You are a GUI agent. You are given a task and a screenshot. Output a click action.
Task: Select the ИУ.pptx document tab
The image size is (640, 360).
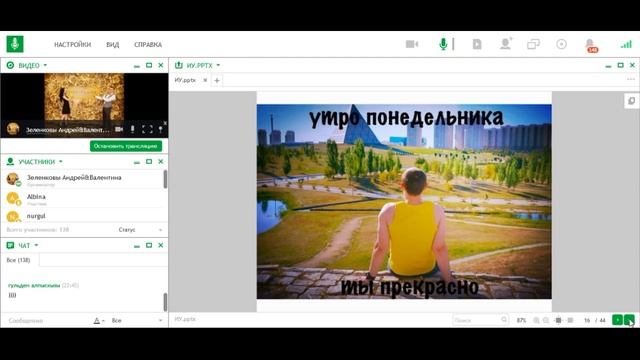tap(185, 80)
